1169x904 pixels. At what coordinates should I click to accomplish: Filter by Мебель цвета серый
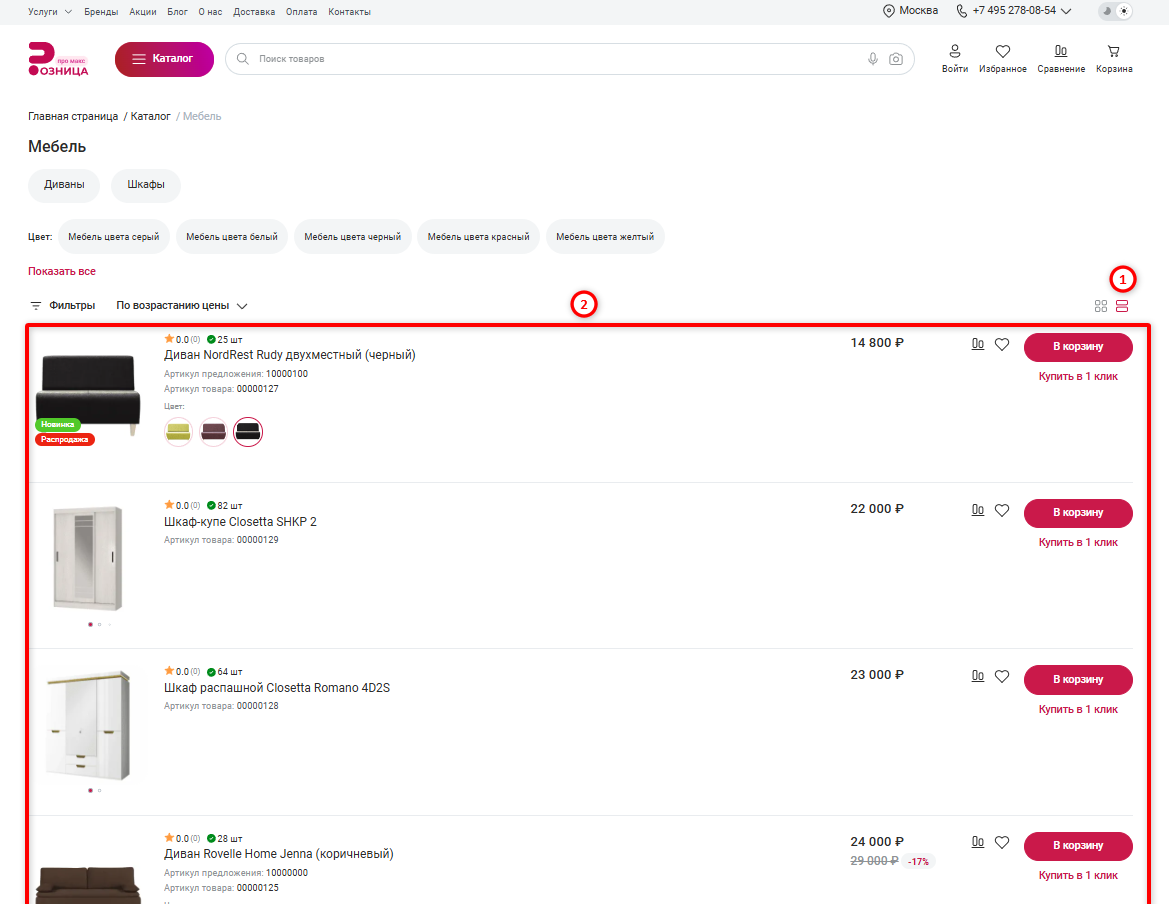pyautogui.click(x=113, y=237)
